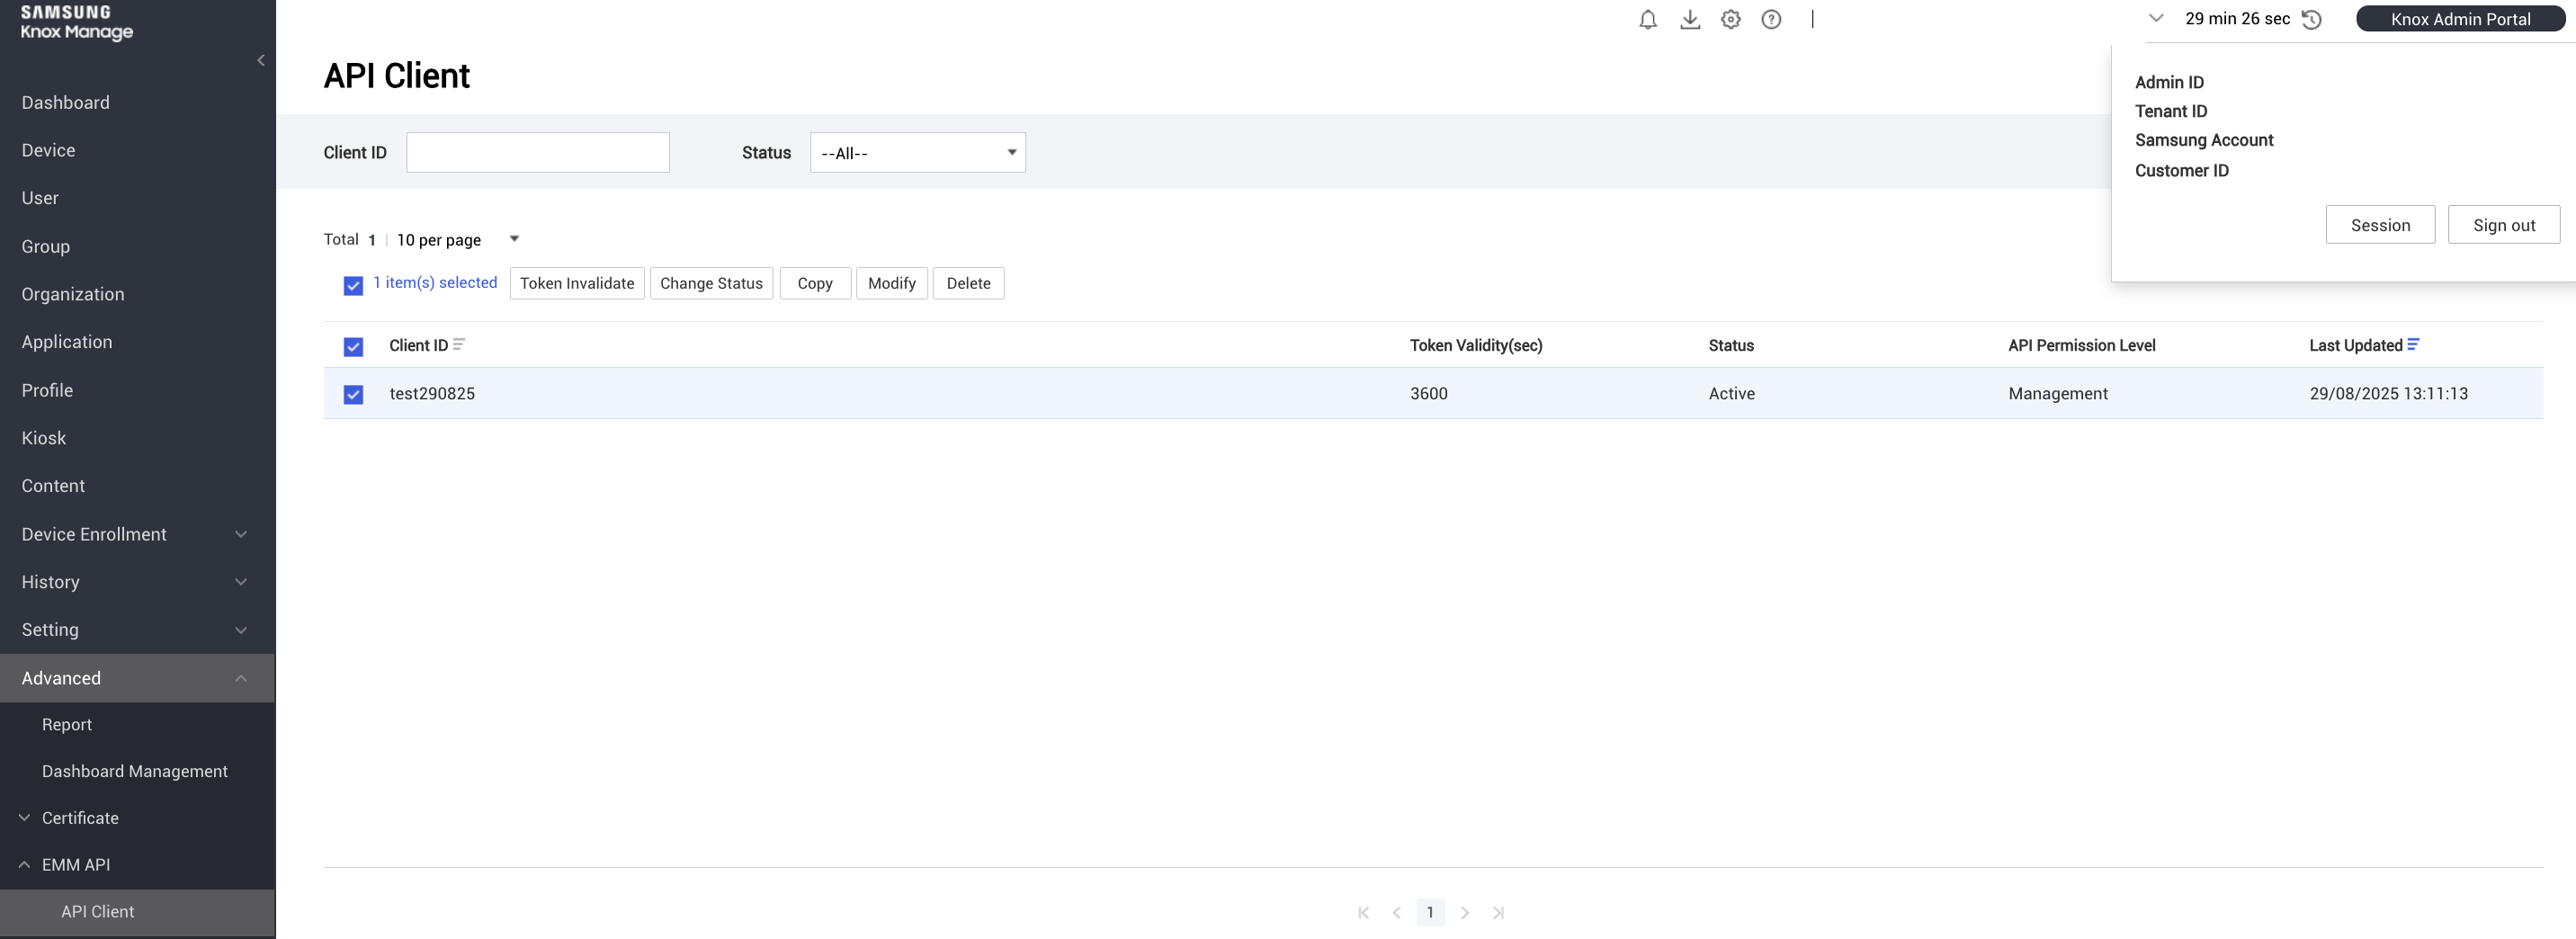Reset session timer with refresh icon
Screen dimensions: 2576x939
(x=2311, y=20)
